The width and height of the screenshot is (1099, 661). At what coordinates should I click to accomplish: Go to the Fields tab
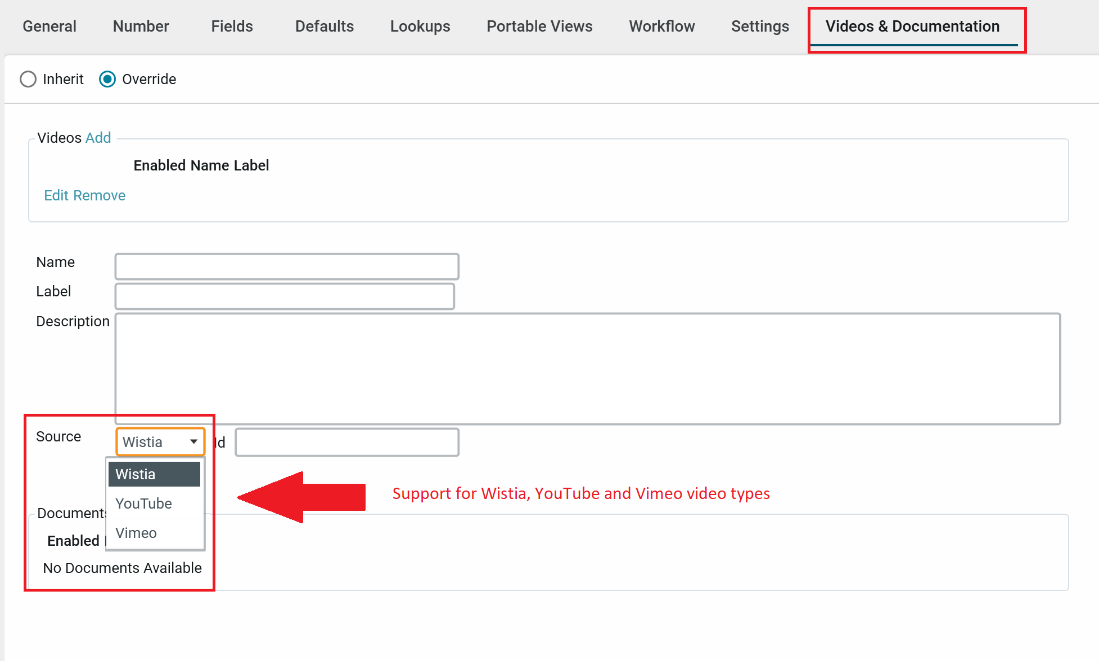pyautogui.click(x=232, y=26)
